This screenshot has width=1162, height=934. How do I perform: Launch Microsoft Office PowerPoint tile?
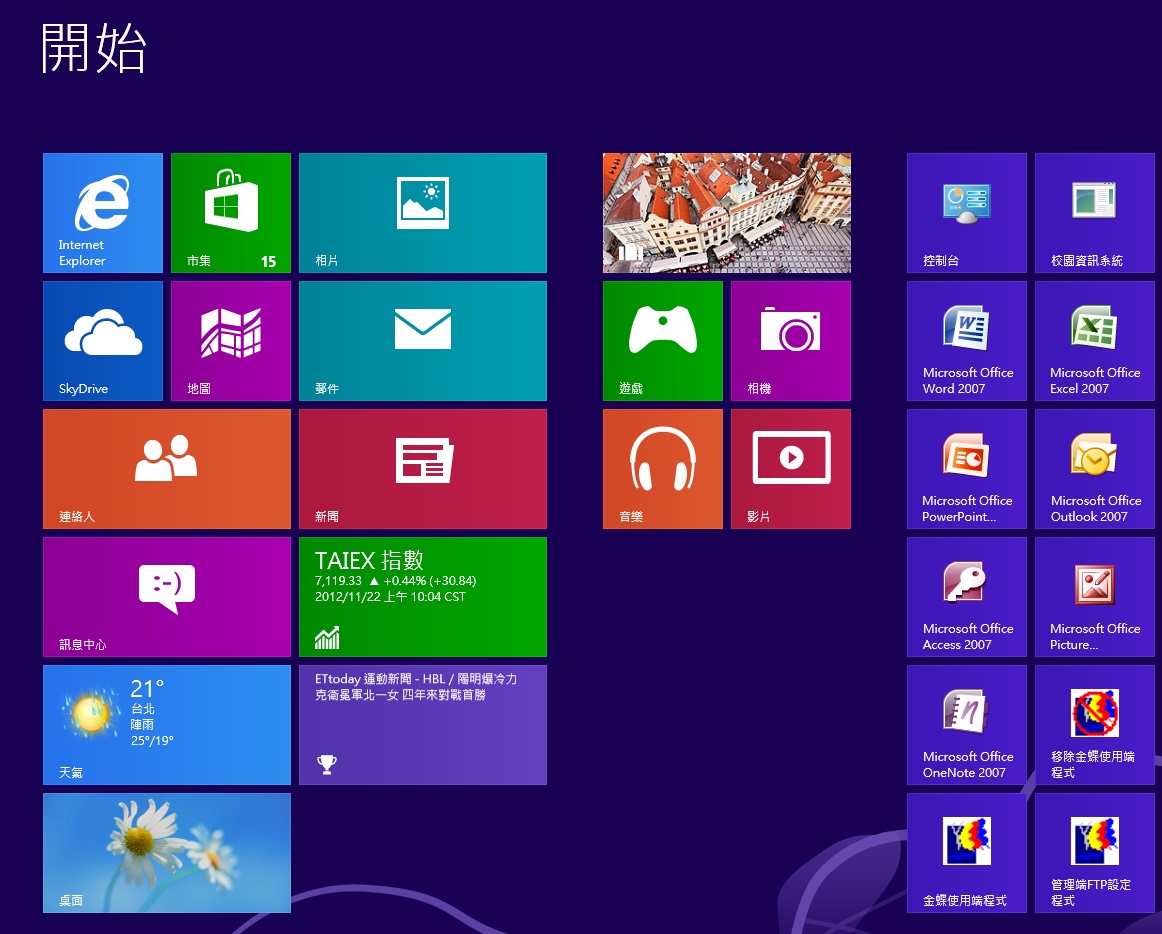(967, 469)
